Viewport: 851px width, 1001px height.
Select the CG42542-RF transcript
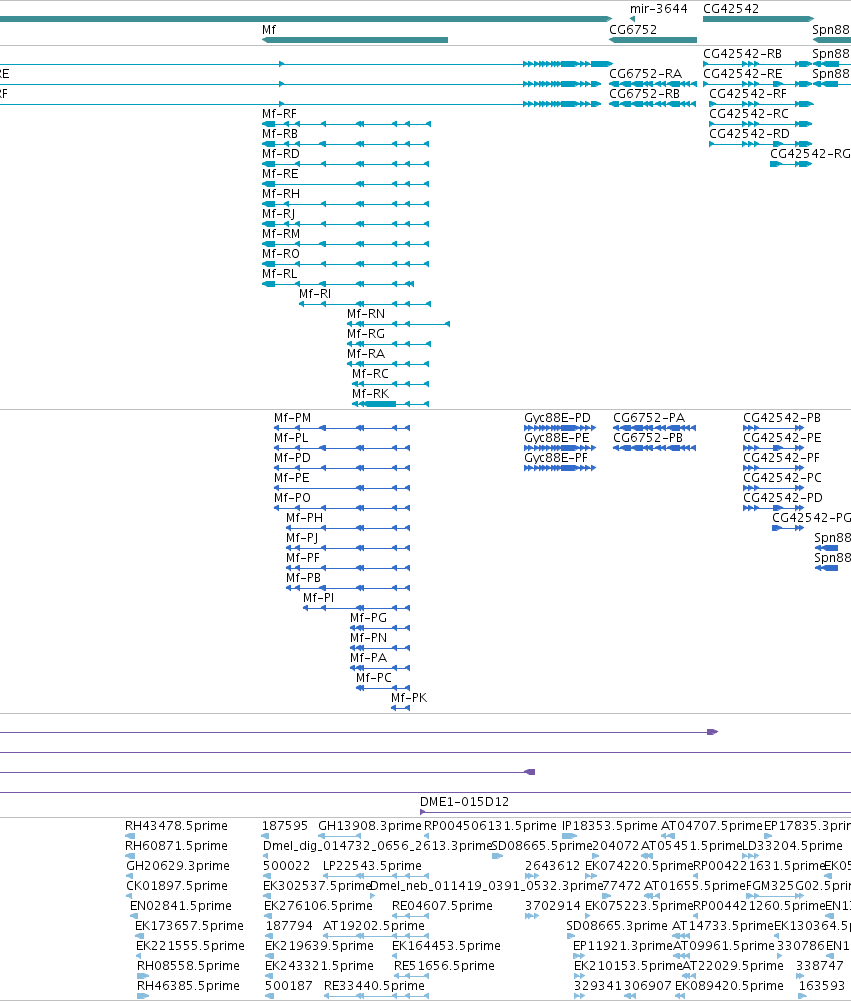tap(762, 104)
